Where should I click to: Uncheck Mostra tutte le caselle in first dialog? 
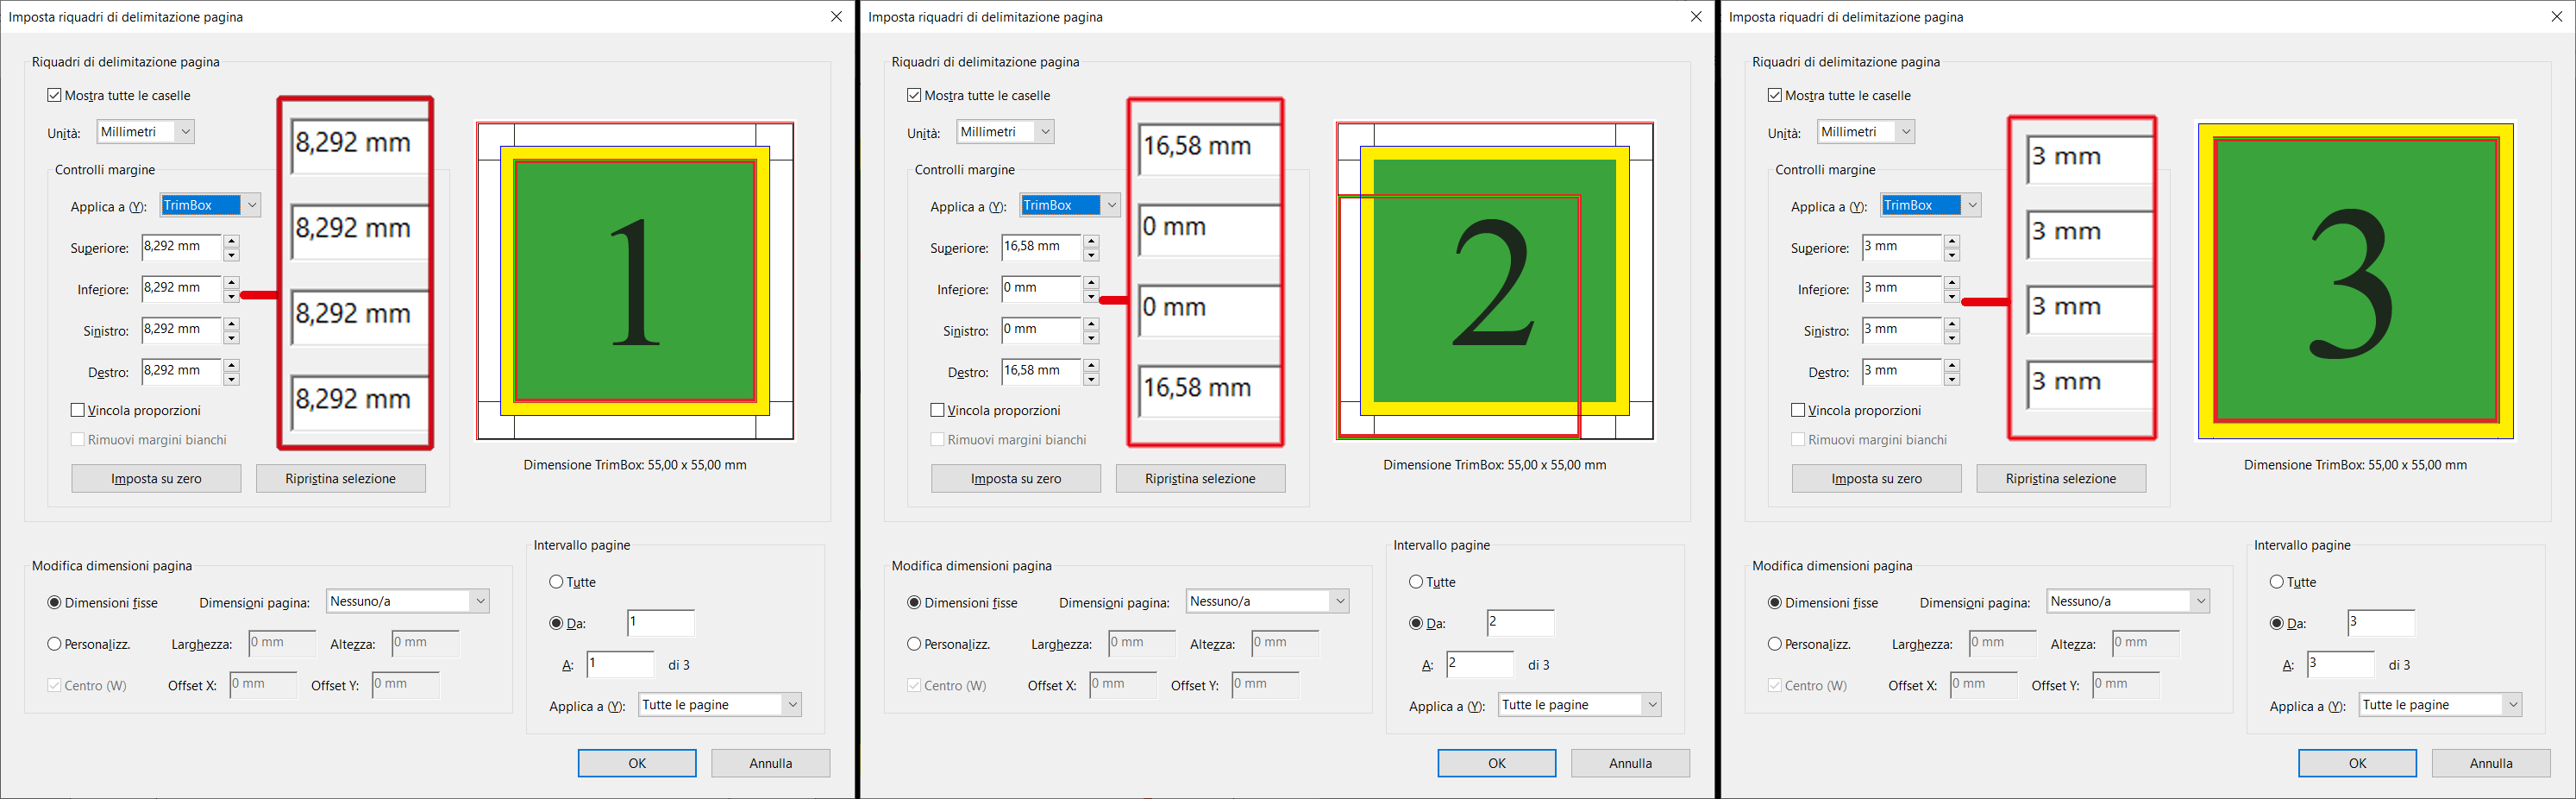[54, 95]
